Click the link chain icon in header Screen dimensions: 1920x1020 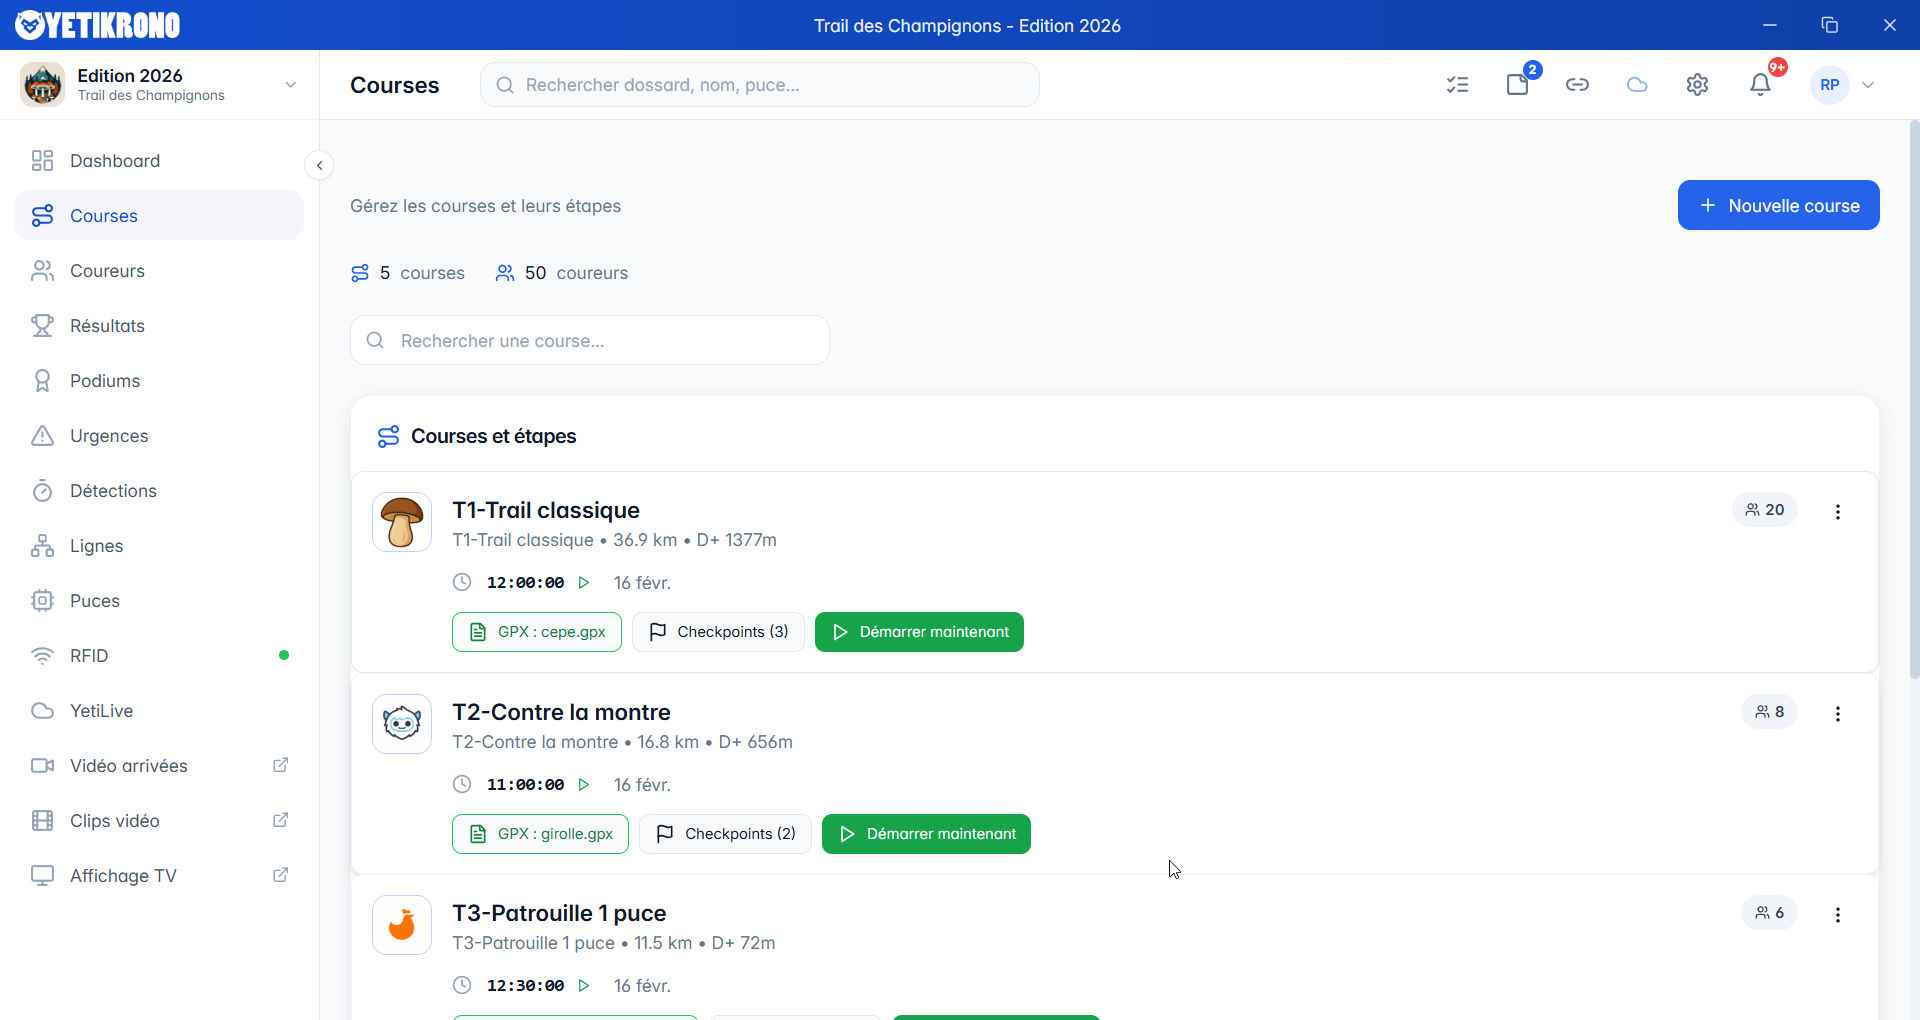1577,85
